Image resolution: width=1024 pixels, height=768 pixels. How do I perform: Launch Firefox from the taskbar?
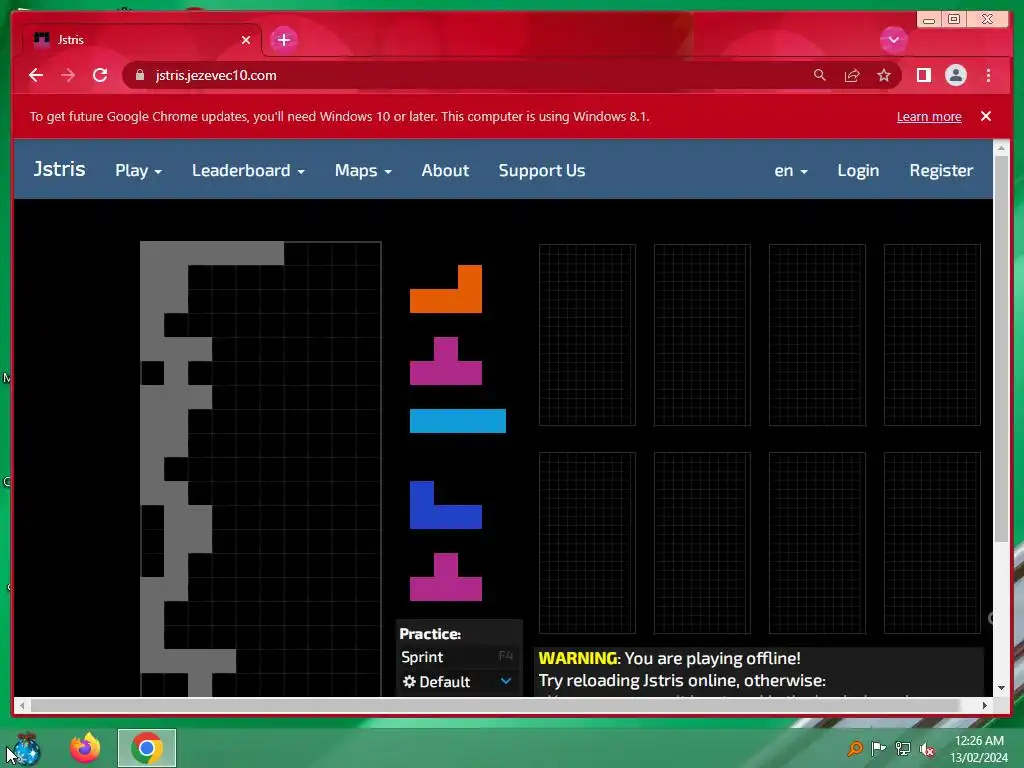[x=86, y=748]
